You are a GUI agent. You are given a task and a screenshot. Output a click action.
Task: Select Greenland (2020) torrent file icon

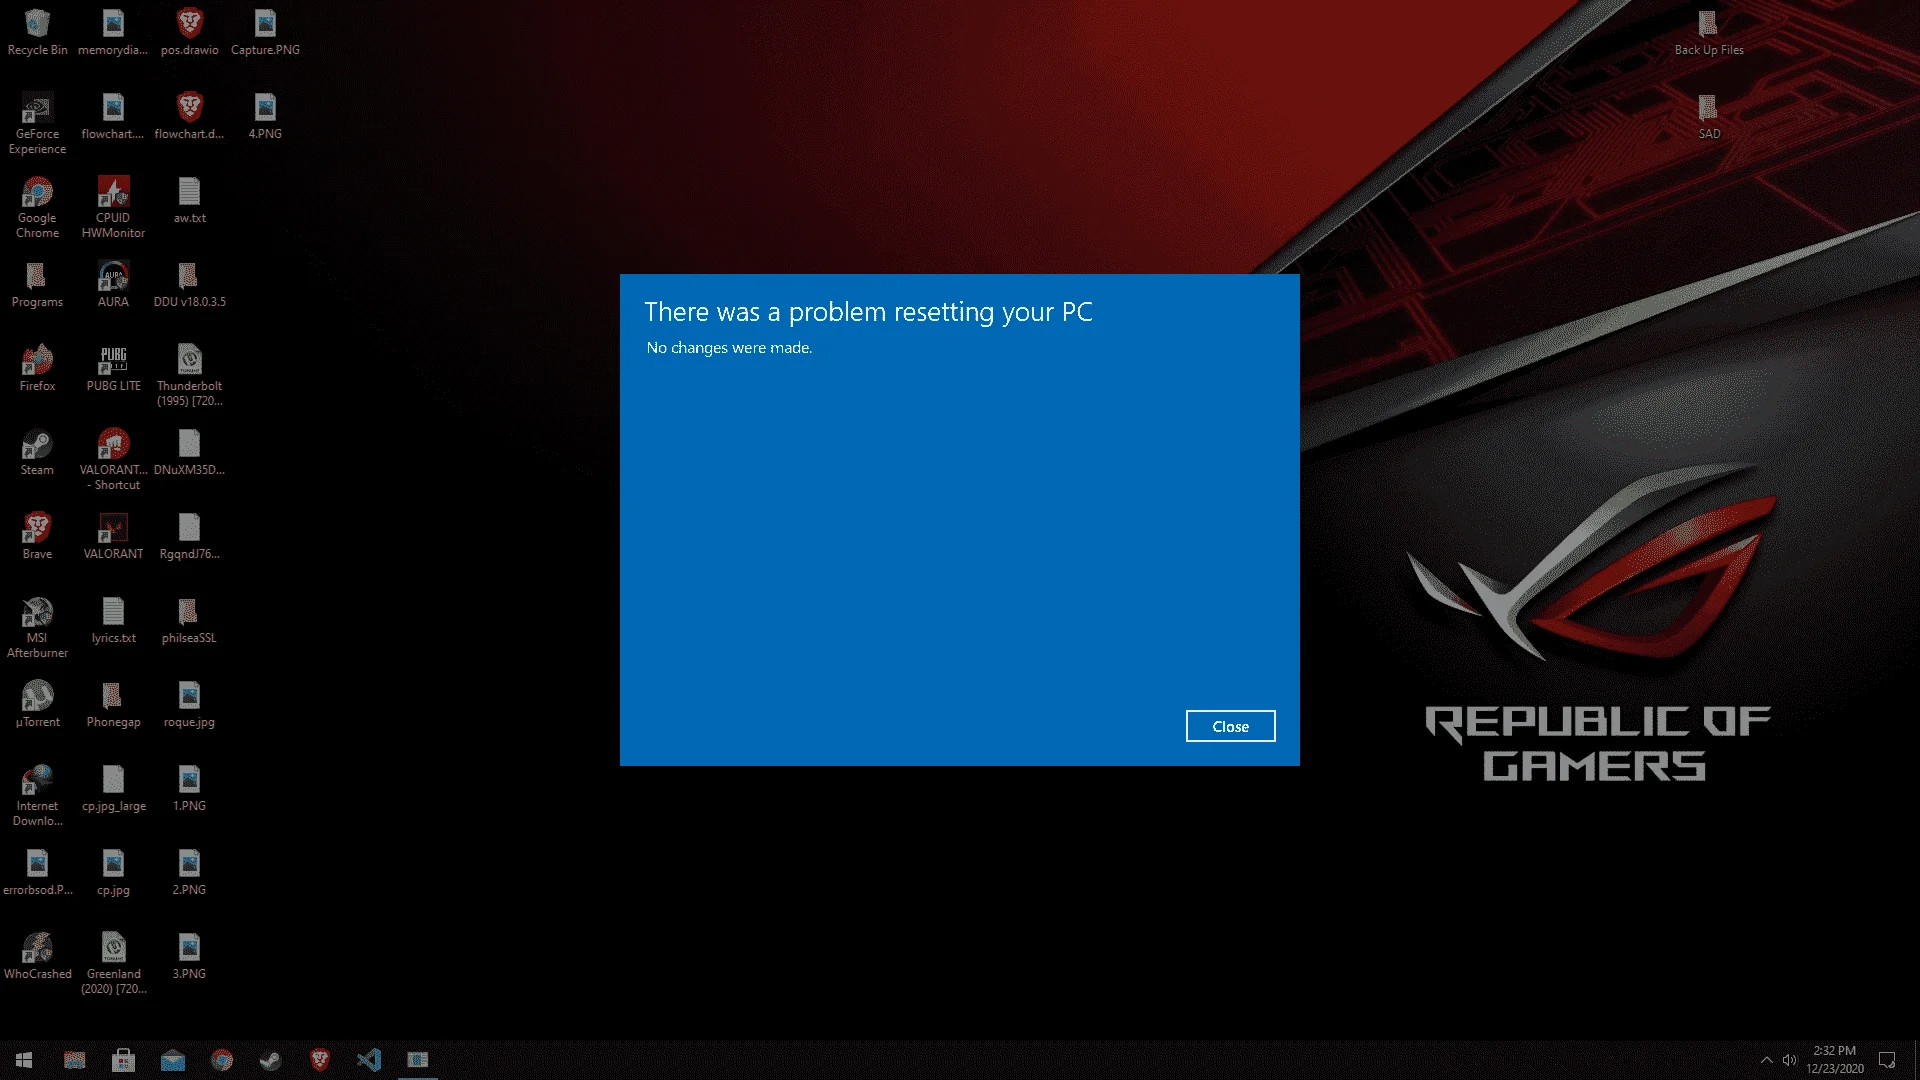coord(113,964)
